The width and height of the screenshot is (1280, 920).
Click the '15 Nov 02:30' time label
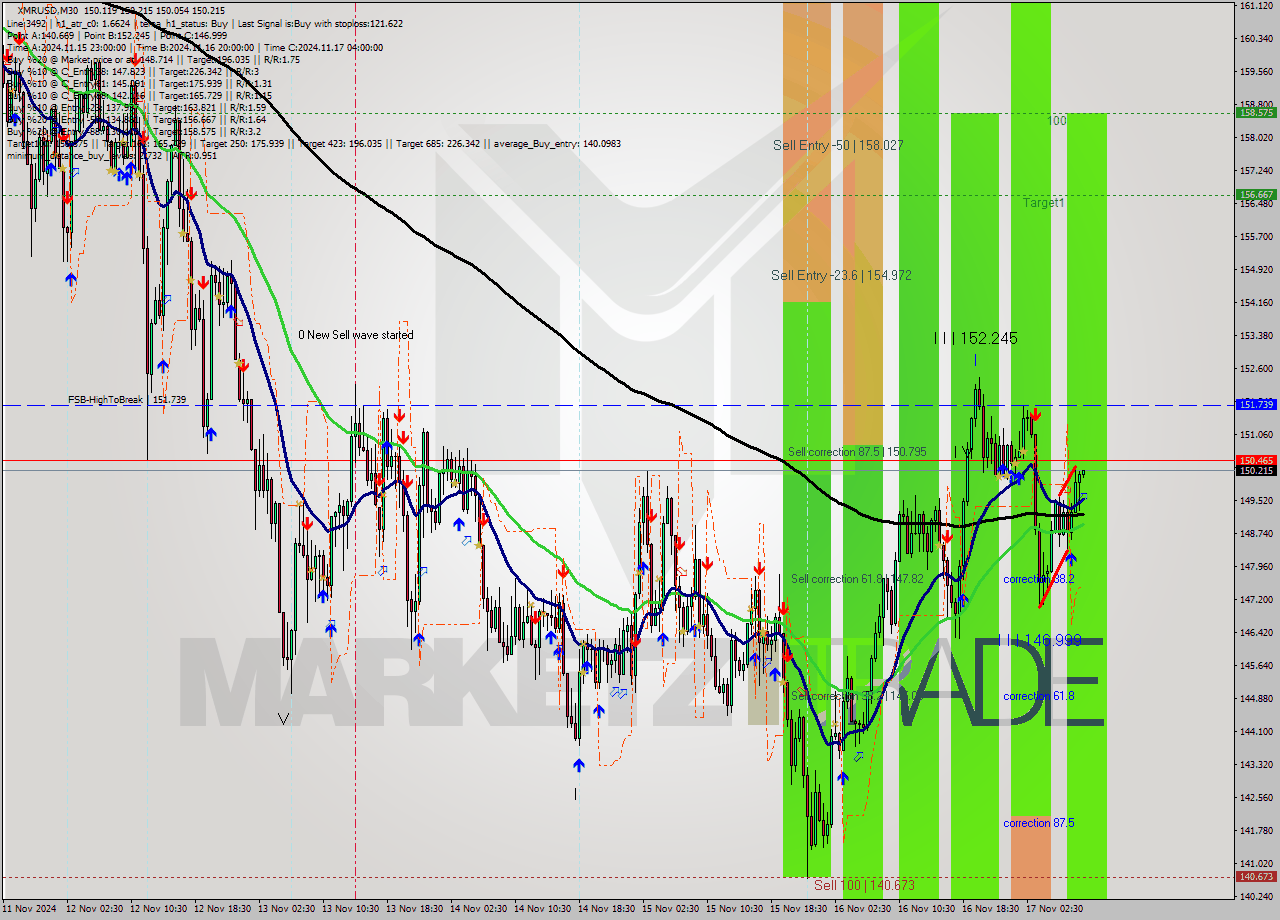tap(670, 909)
